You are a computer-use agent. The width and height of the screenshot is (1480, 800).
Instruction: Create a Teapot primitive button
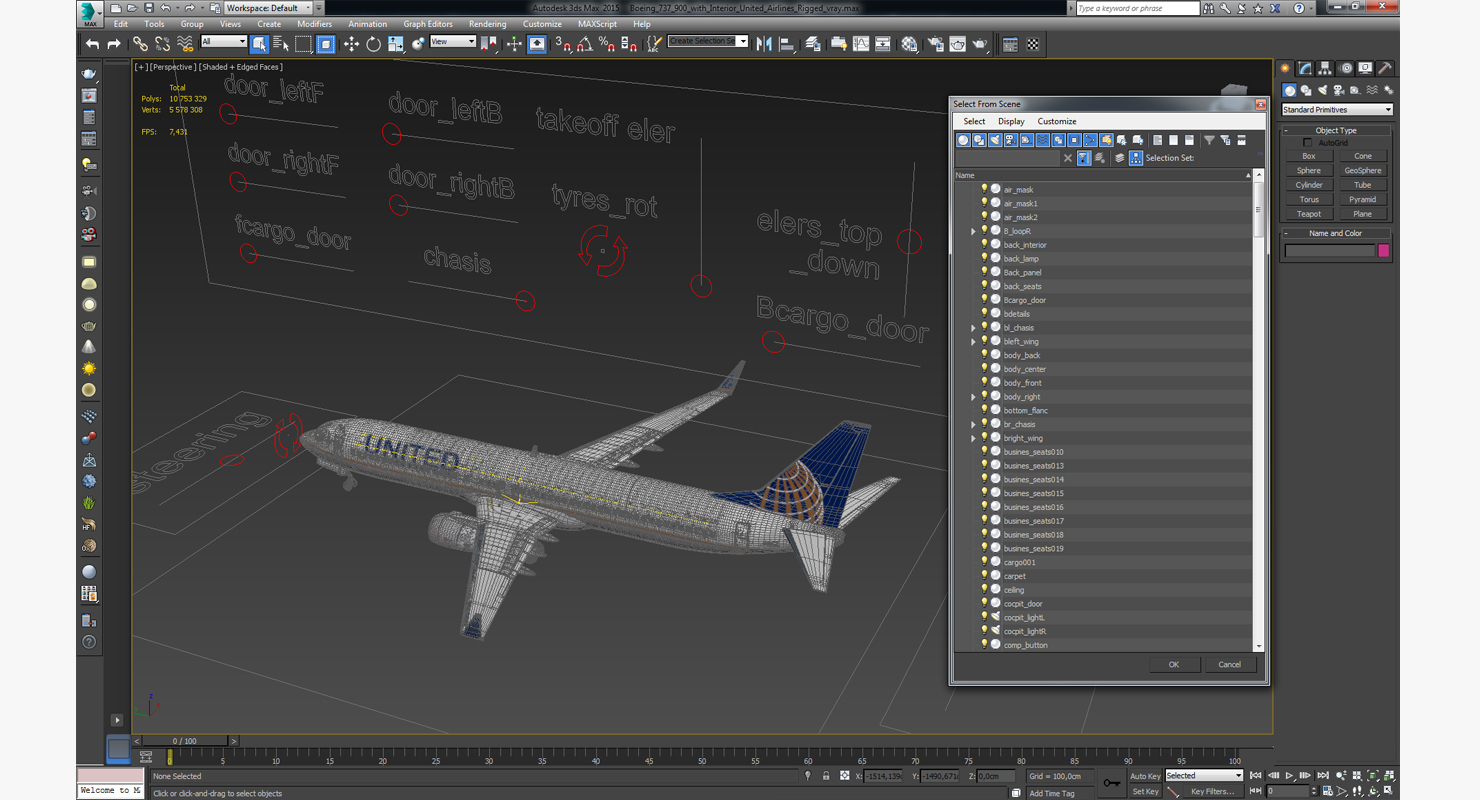[x=1309, y=214]
